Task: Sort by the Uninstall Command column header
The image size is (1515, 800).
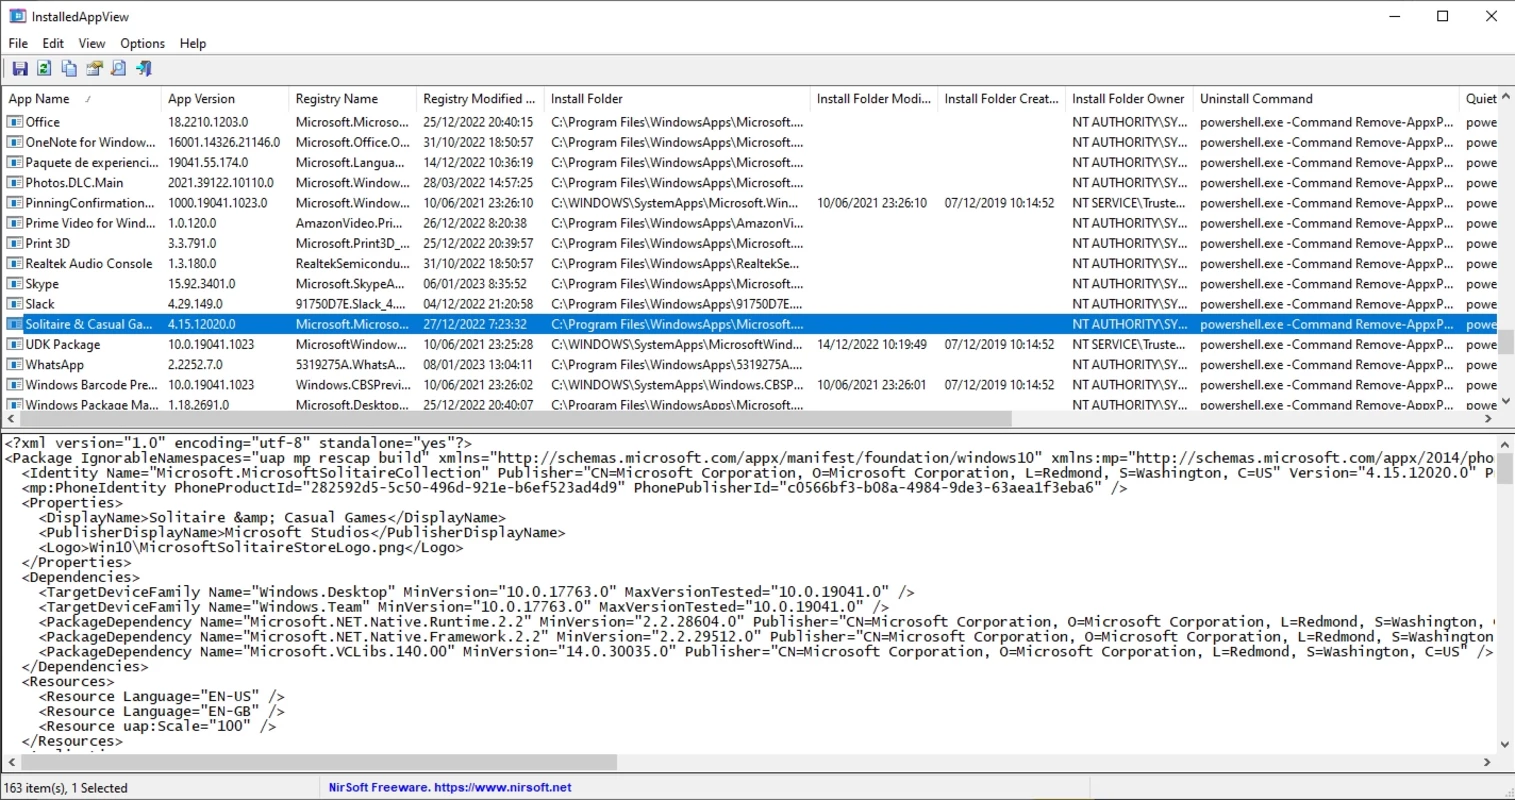Action: click(x=1326, y=99)
